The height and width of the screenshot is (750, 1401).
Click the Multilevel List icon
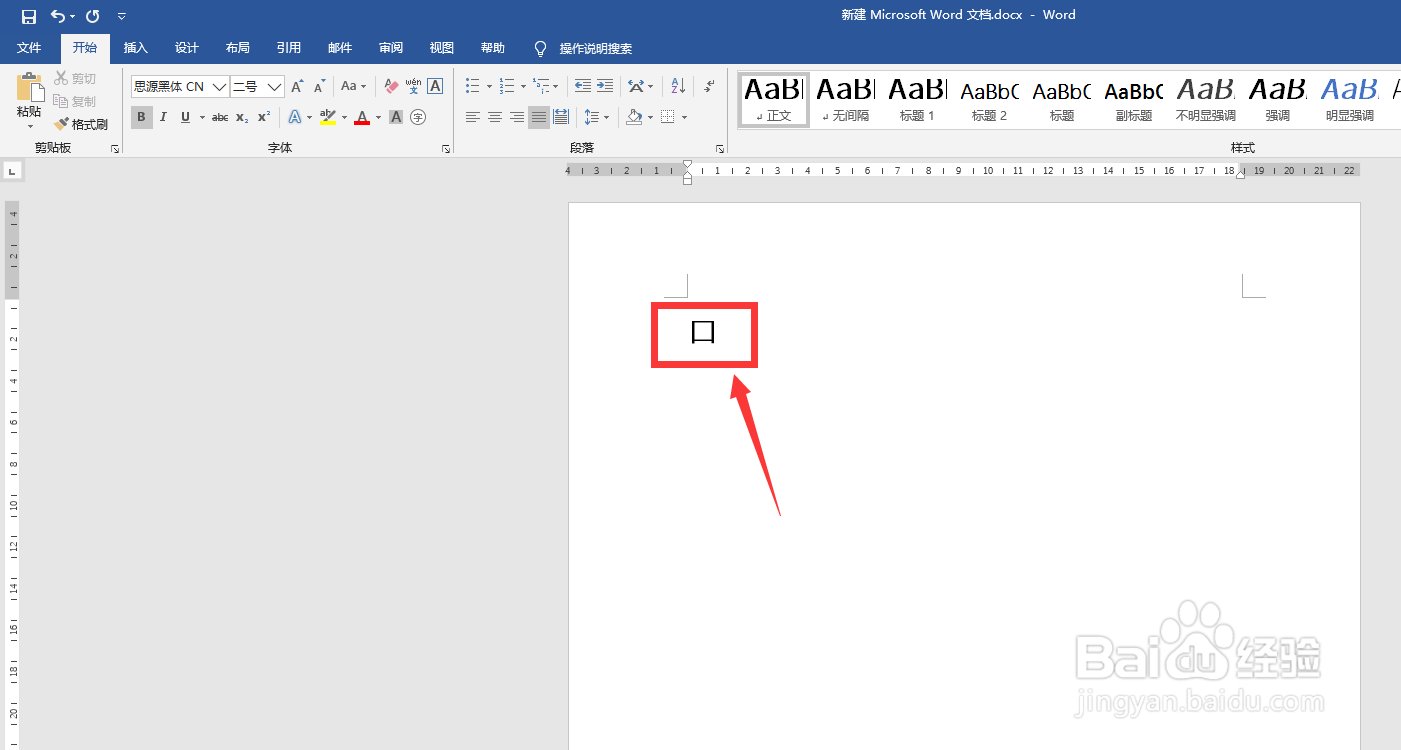coord(541,86)
